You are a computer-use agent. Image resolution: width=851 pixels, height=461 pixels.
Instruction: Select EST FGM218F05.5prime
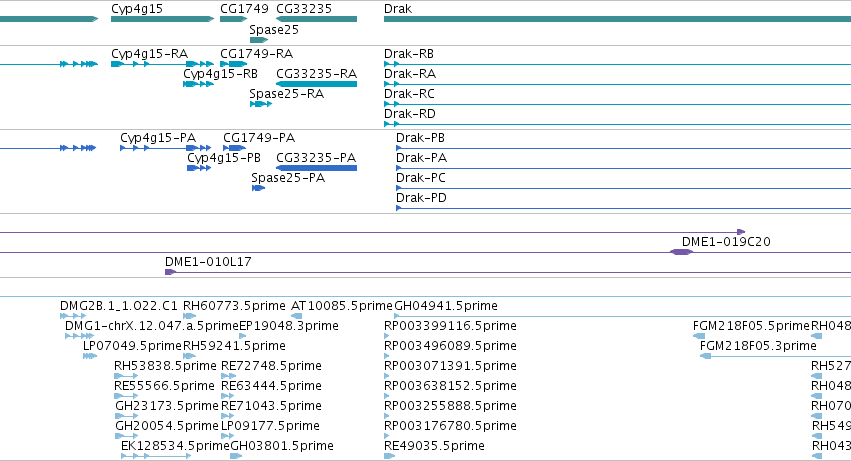[751, 326]
